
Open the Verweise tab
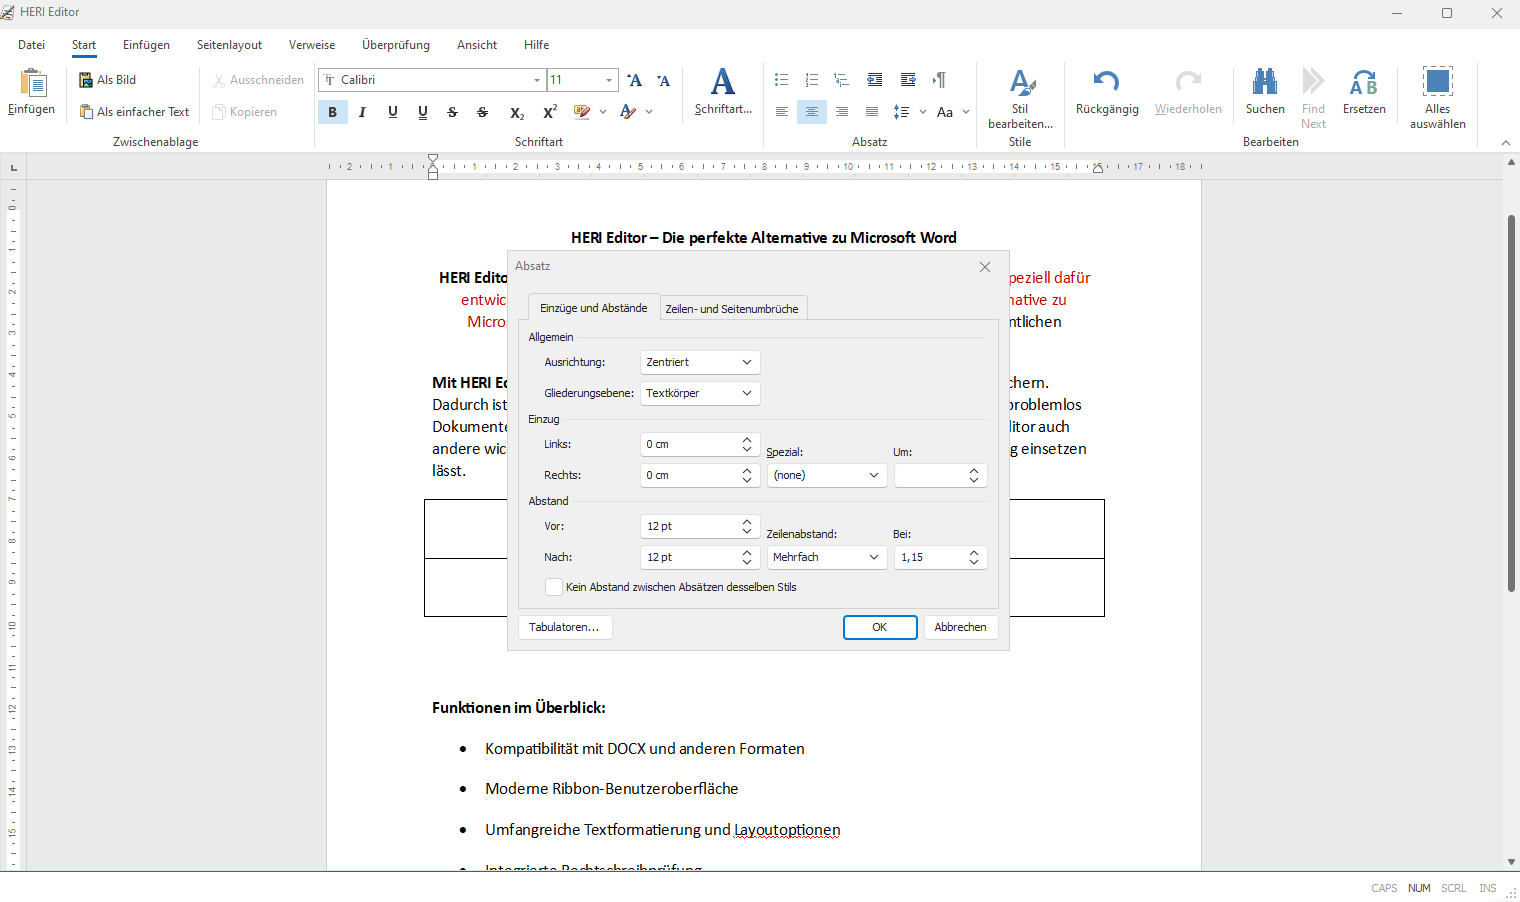[x=312, y=45]
